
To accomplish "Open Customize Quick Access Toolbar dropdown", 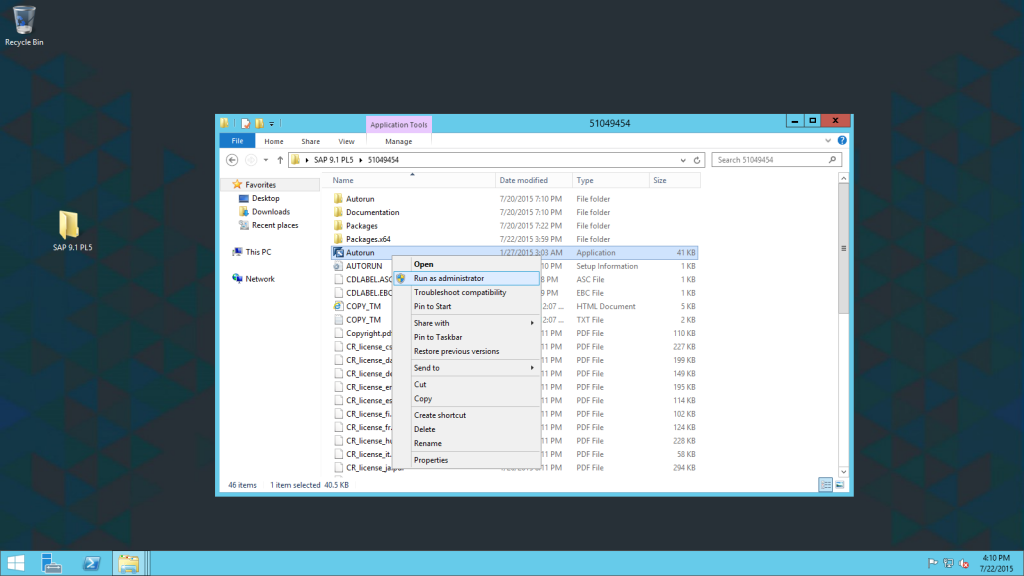I will pos(272,123).
